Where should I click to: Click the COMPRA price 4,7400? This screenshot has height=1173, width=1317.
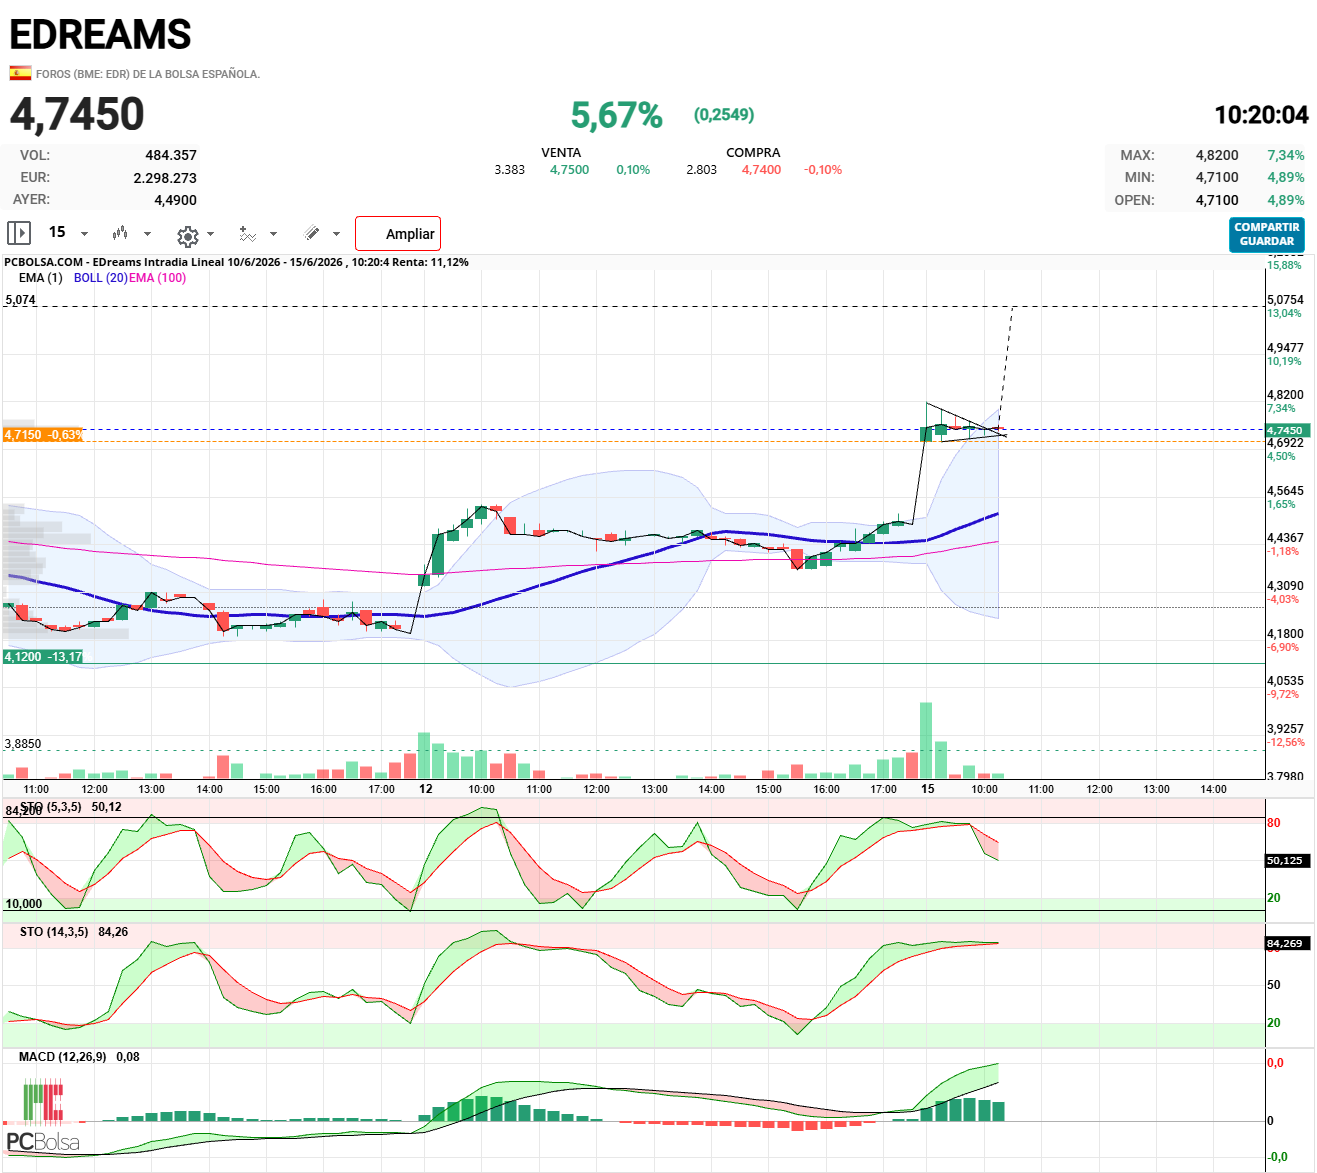point(761,170)
